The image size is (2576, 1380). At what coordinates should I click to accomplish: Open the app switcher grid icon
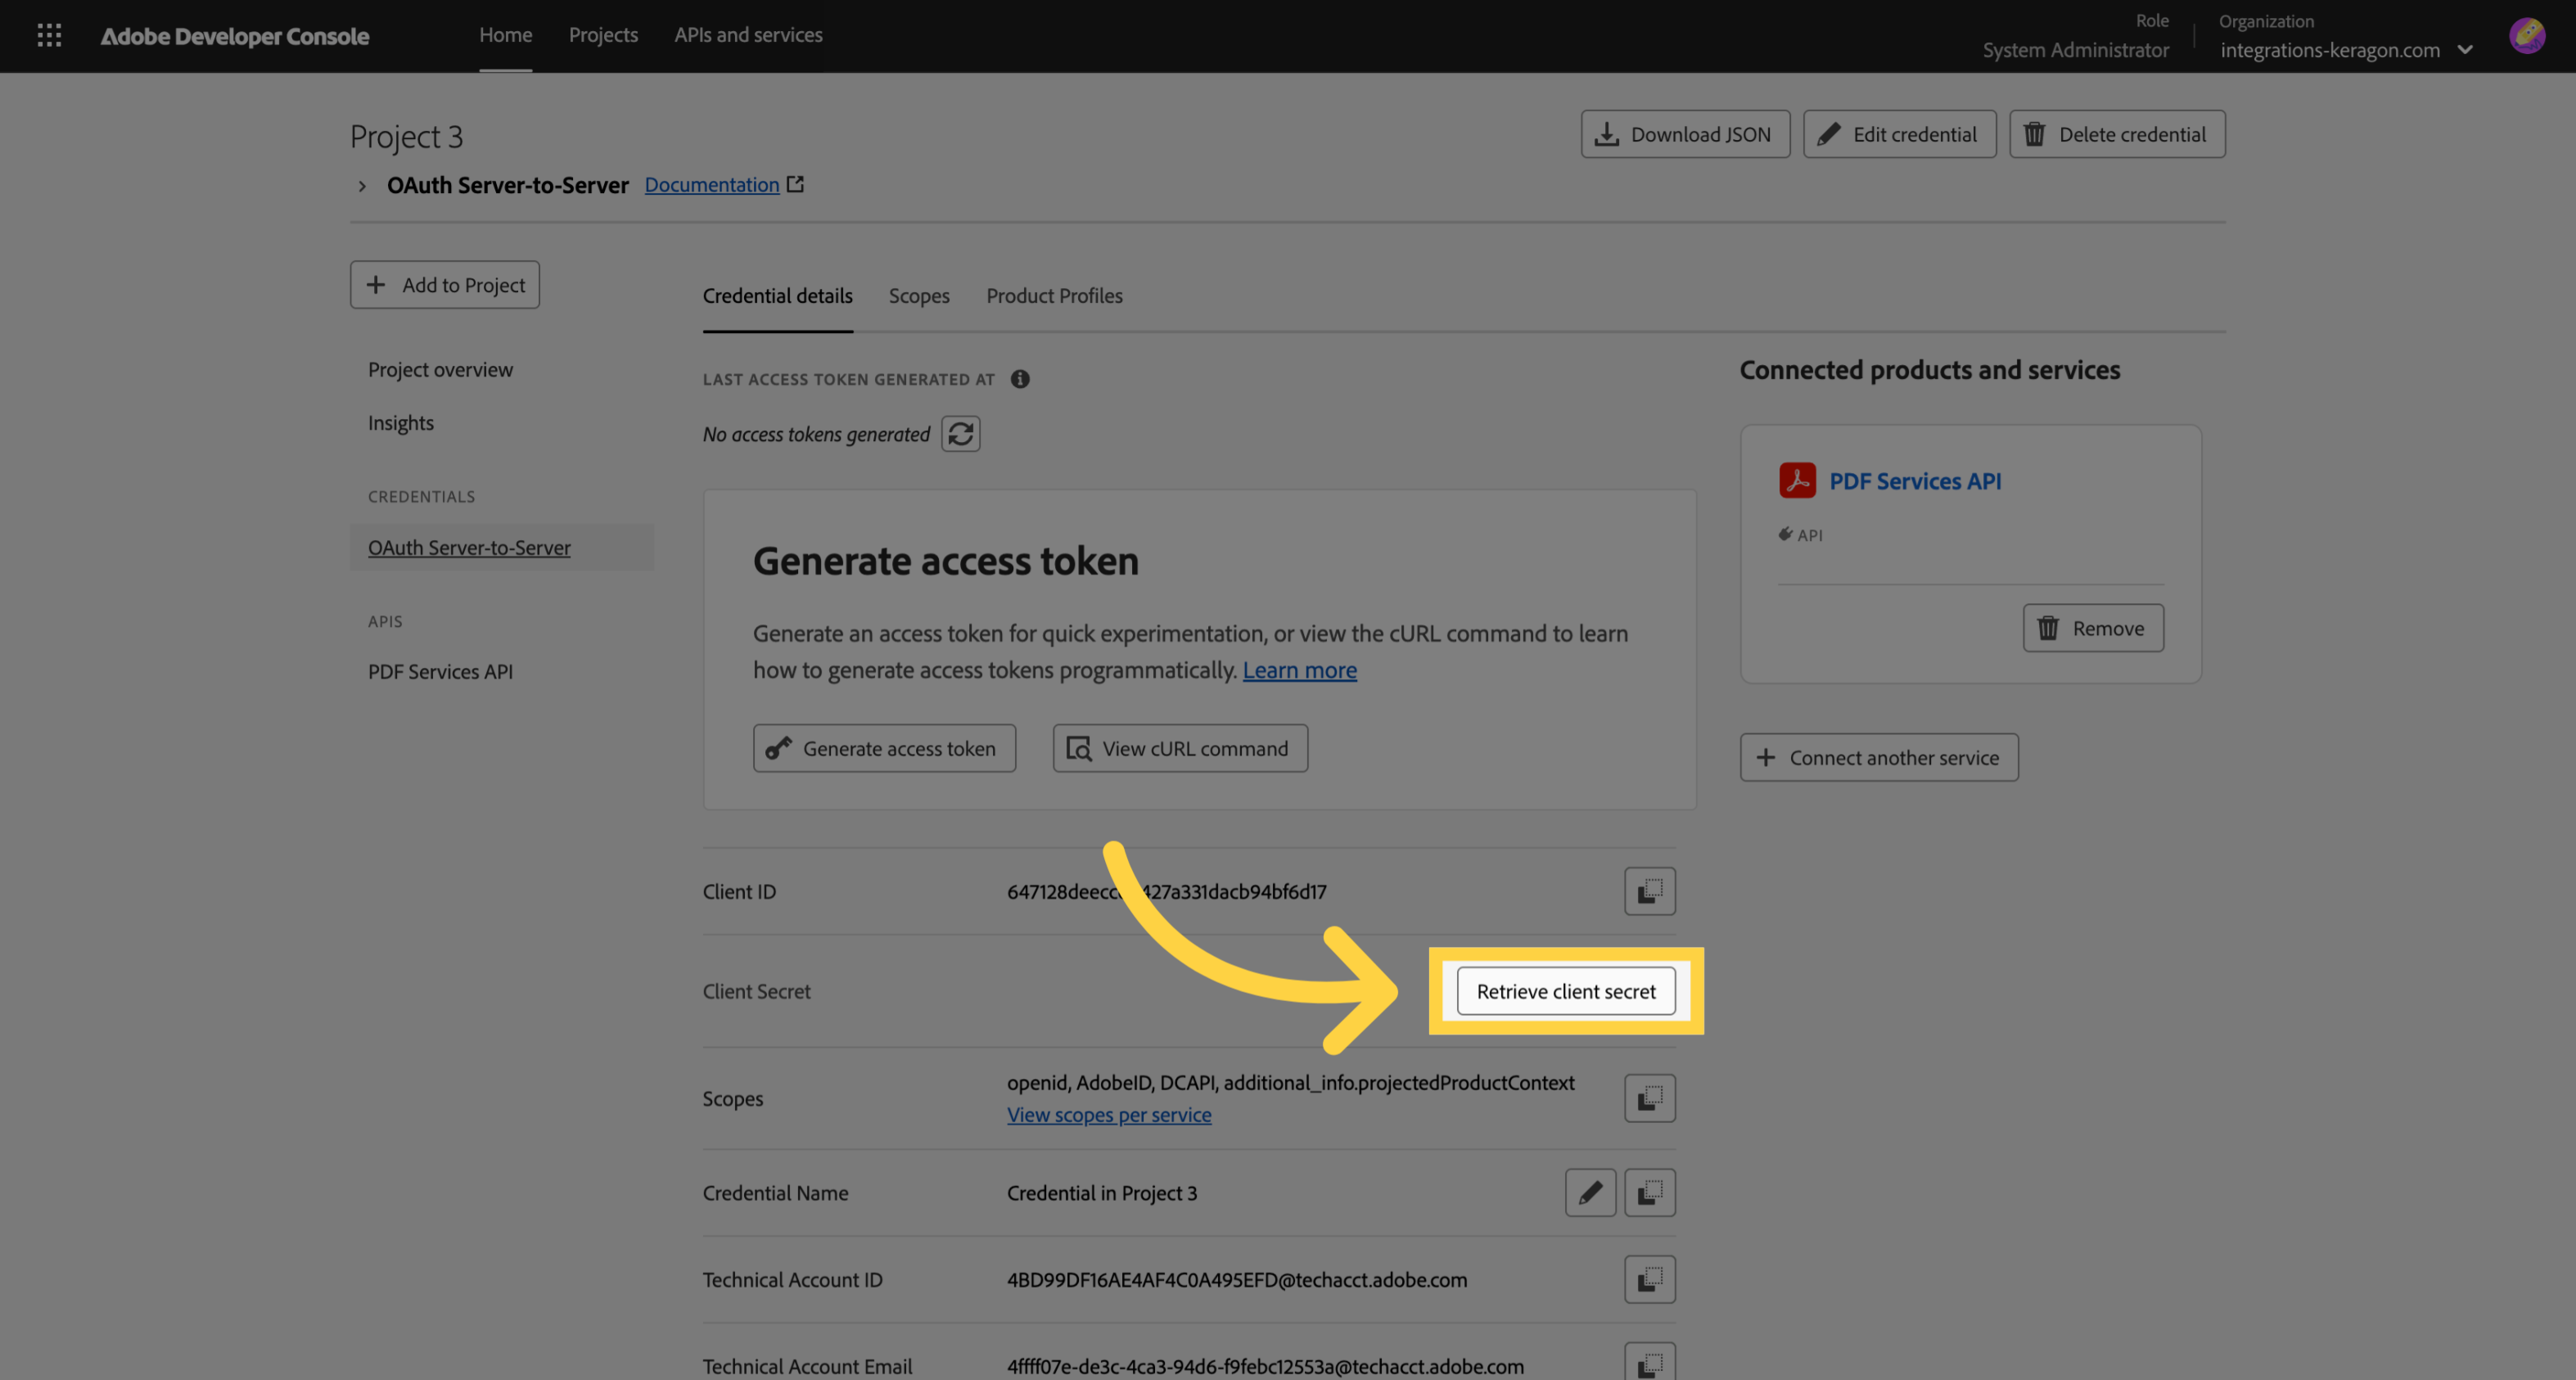click(49, 36)
